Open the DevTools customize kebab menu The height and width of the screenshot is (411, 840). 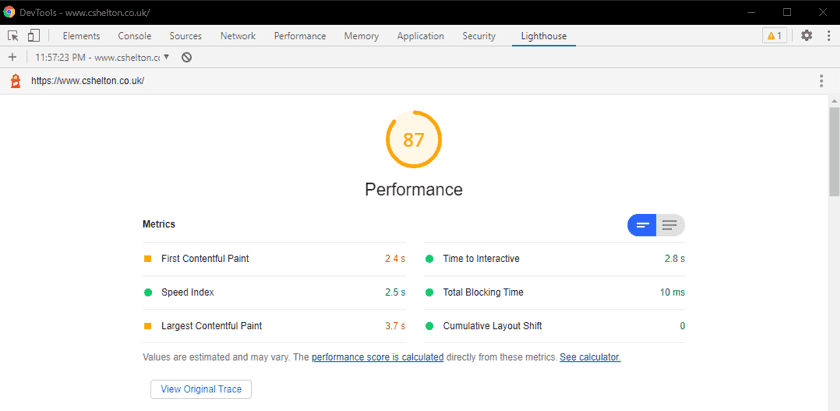click(x=828, y=36)
